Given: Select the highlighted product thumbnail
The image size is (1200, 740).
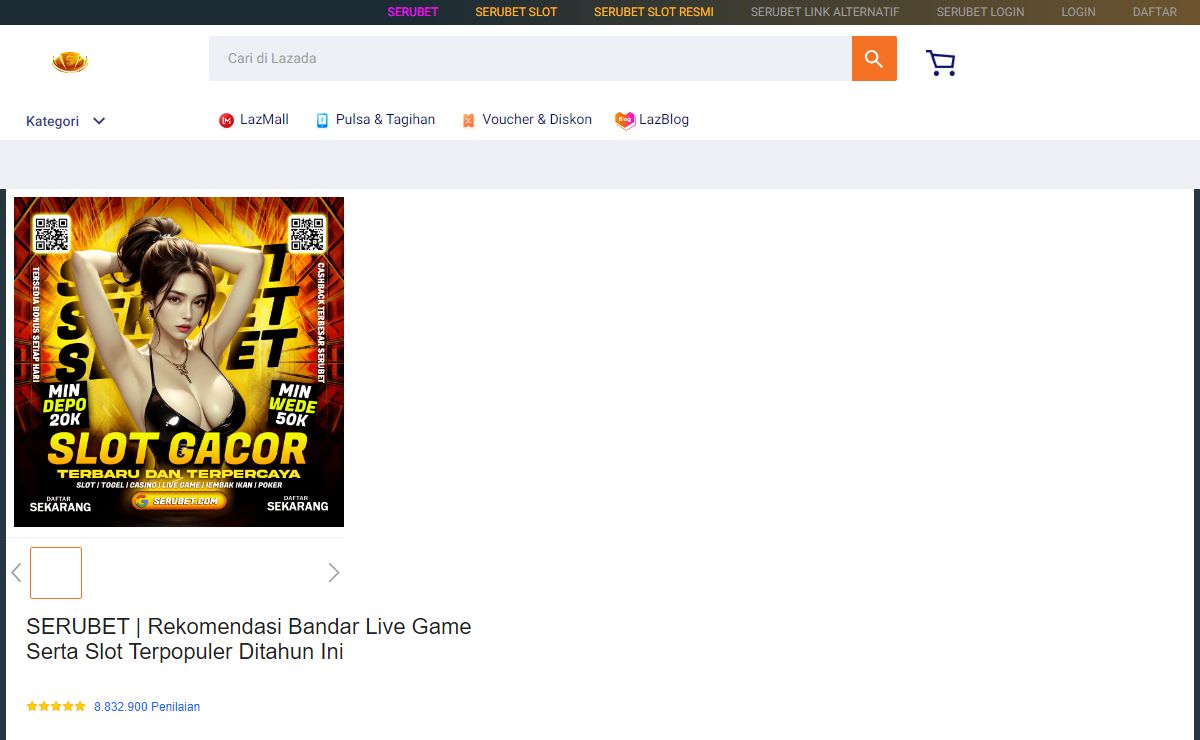Looking at the screenshot, I should click(56, 573).
